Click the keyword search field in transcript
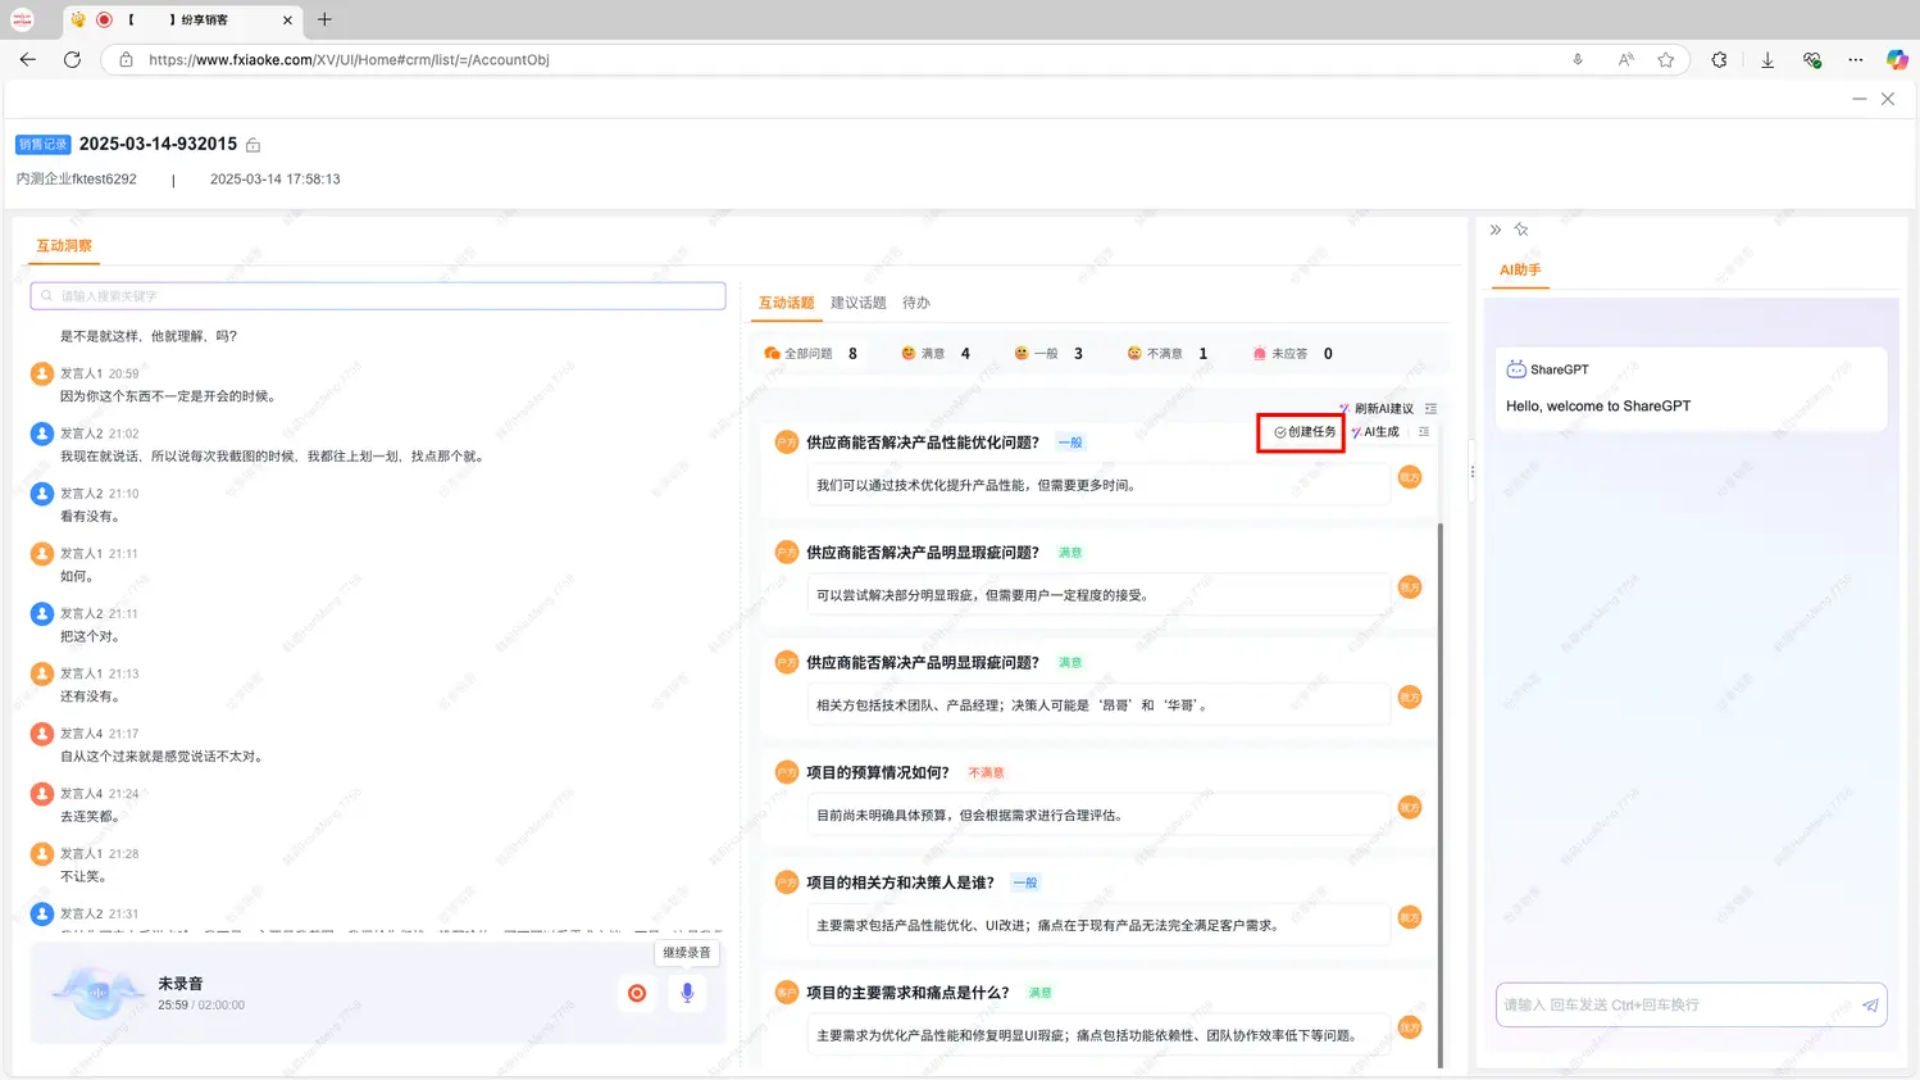Image resolution: width=1920 pixels, height=1080 pixels. (378, 296)
